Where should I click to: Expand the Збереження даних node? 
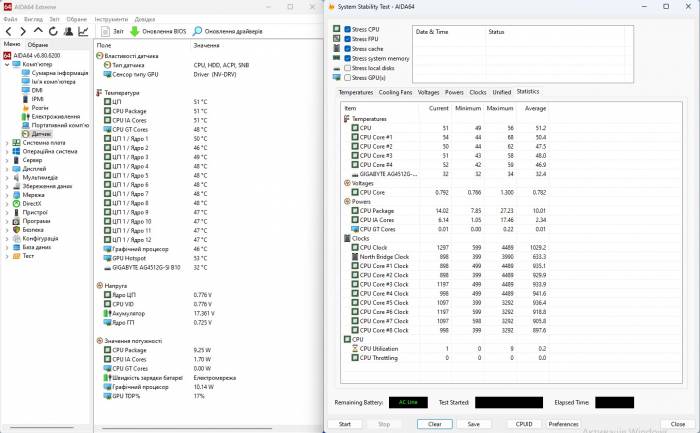coord(7,186)
